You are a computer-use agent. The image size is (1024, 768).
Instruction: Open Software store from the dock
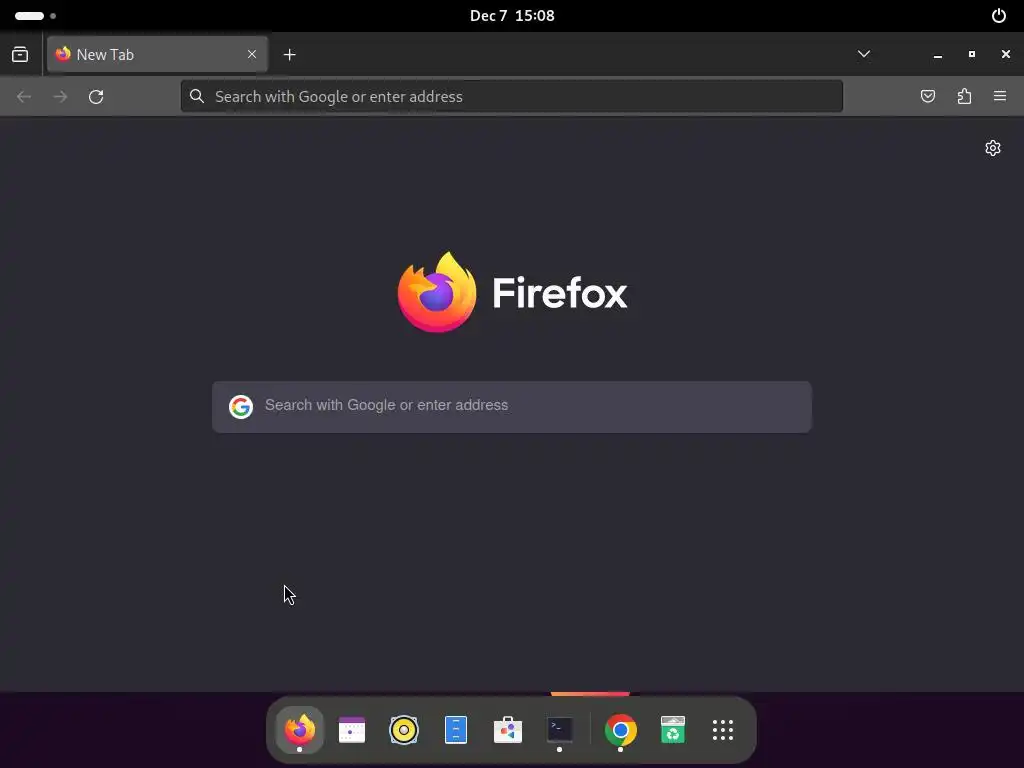point(508,729)
